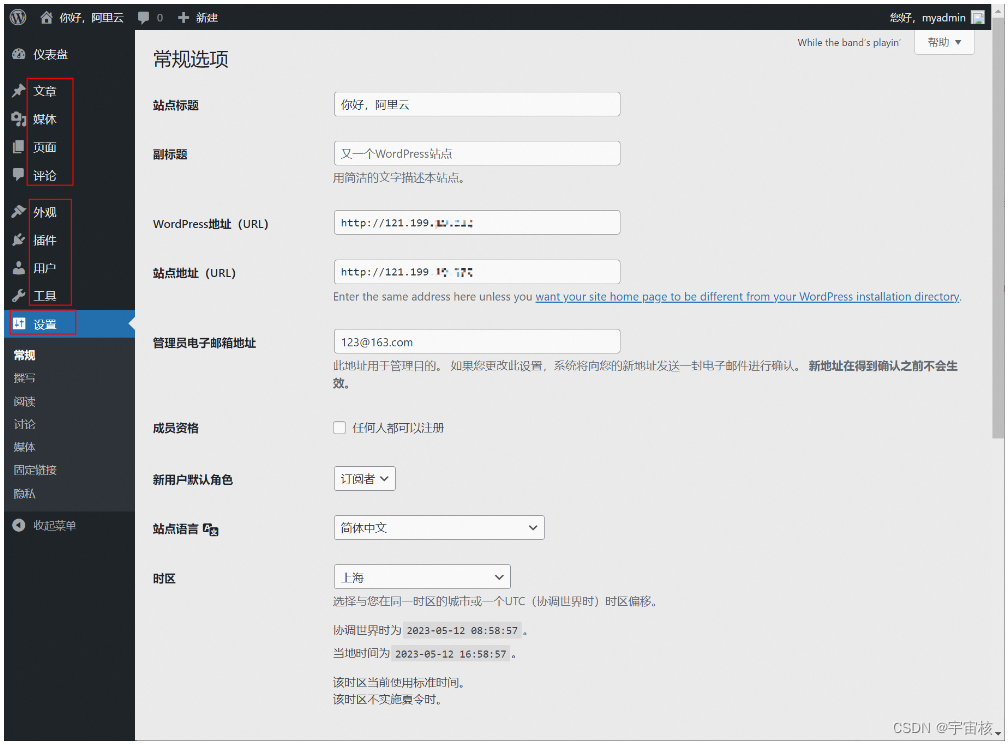Select the 撰写 settings submenu
The width and height of the screenshot is (1008, 745).
tap(24, 378)
